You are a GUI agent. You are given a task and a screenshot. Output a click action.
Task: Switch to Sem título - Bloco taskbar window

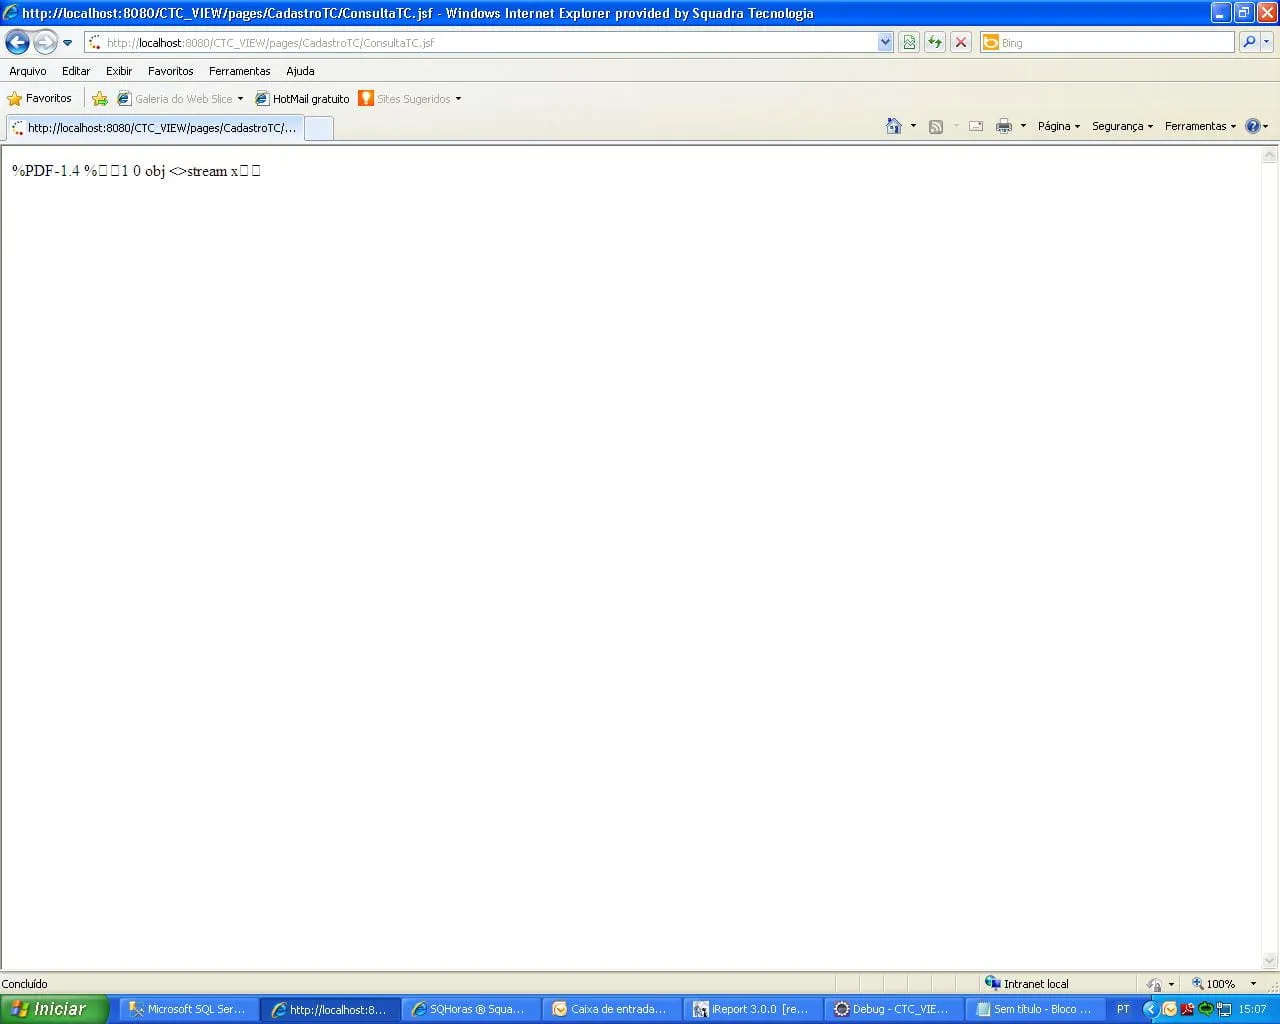[1035, 1009]
